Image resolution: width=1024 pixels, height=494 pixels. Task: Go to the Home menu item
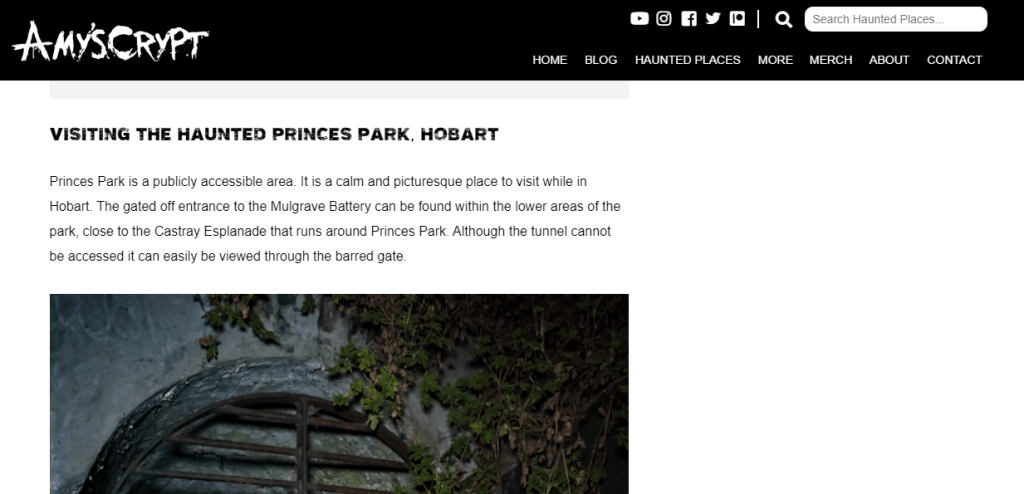550,60
